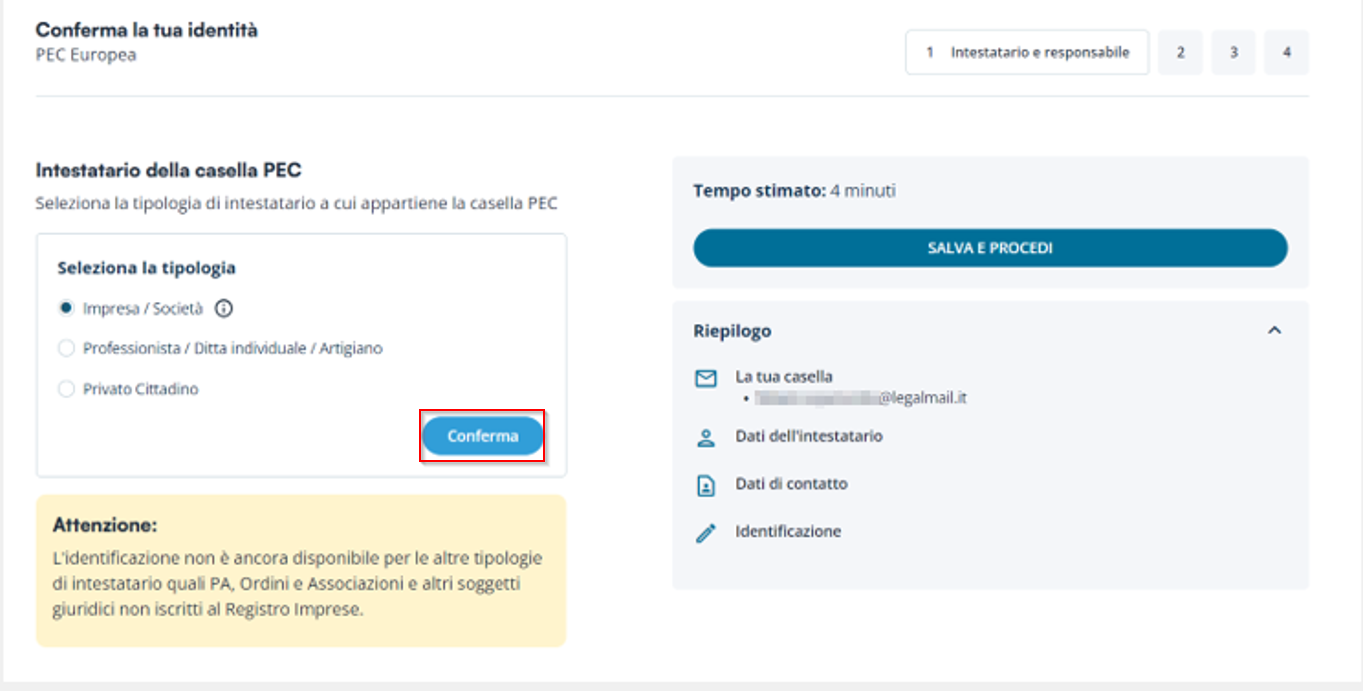
Task: Choose the Privato Cittadino radio option
Action: coord(66,390)
